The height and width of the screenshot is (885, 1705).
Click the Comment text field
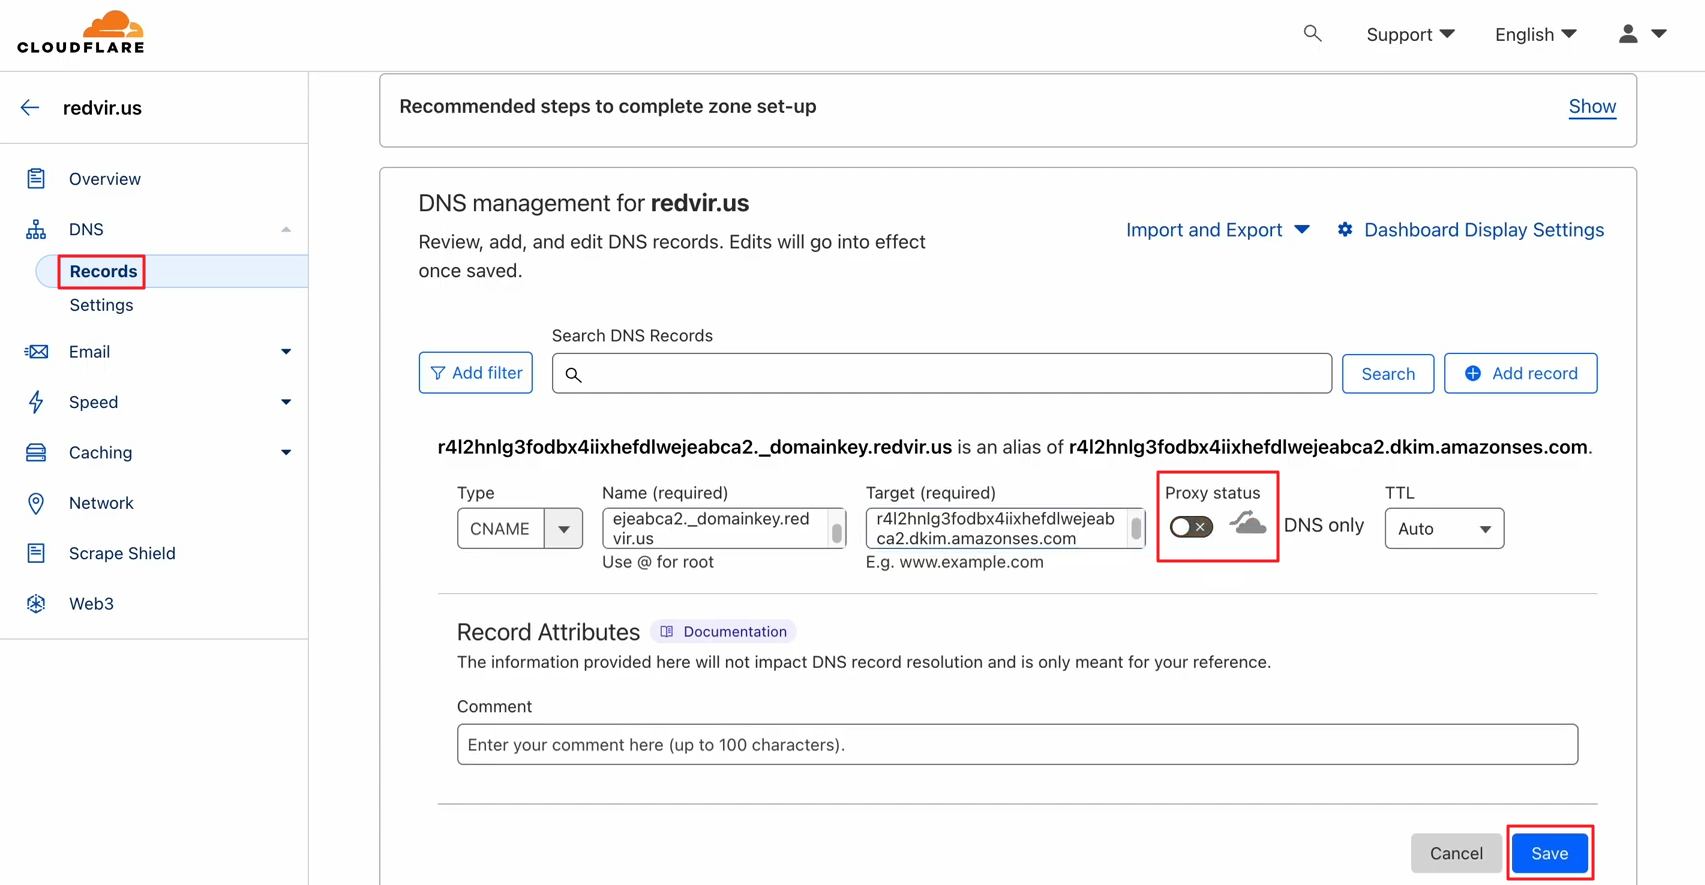pos(1017,745)
